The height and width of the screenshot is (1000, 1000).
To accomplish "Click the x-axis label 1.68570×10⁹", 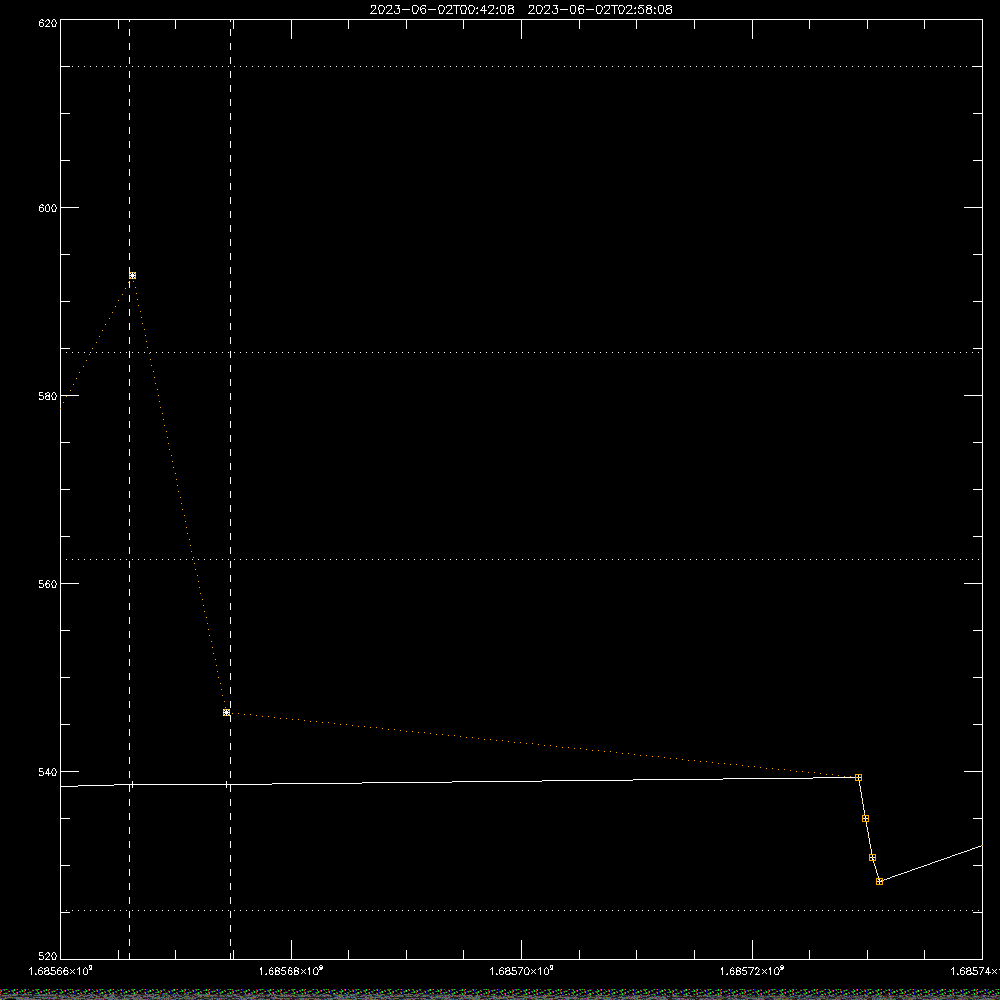I will coord(522,971).
